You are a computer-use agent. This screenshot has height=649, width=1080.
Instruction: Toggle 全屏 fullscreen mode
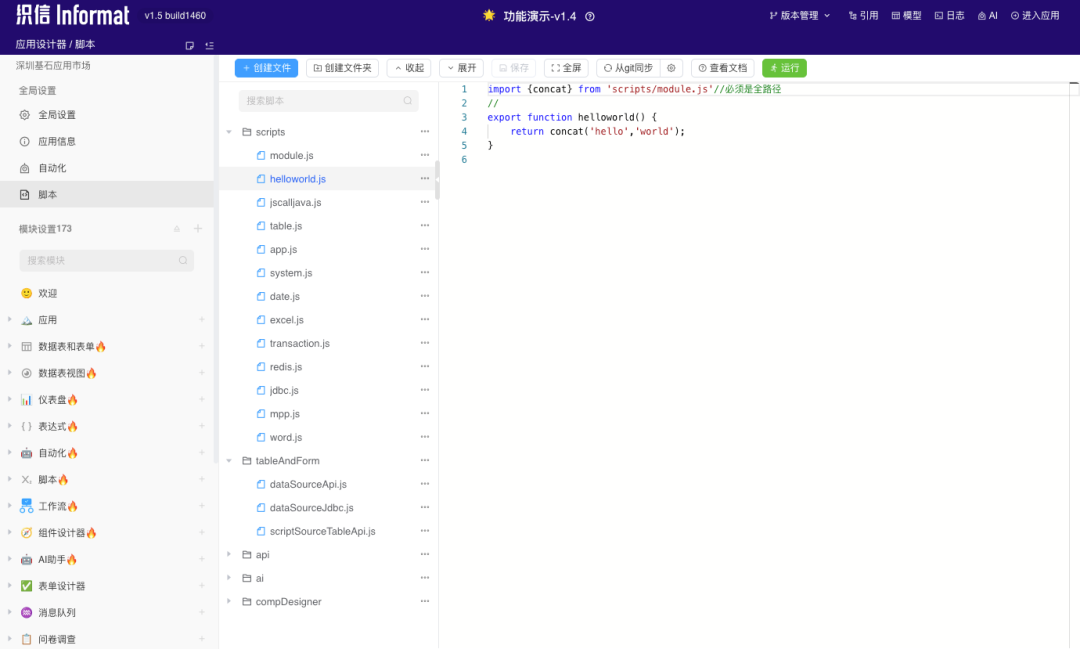point(566,68)
